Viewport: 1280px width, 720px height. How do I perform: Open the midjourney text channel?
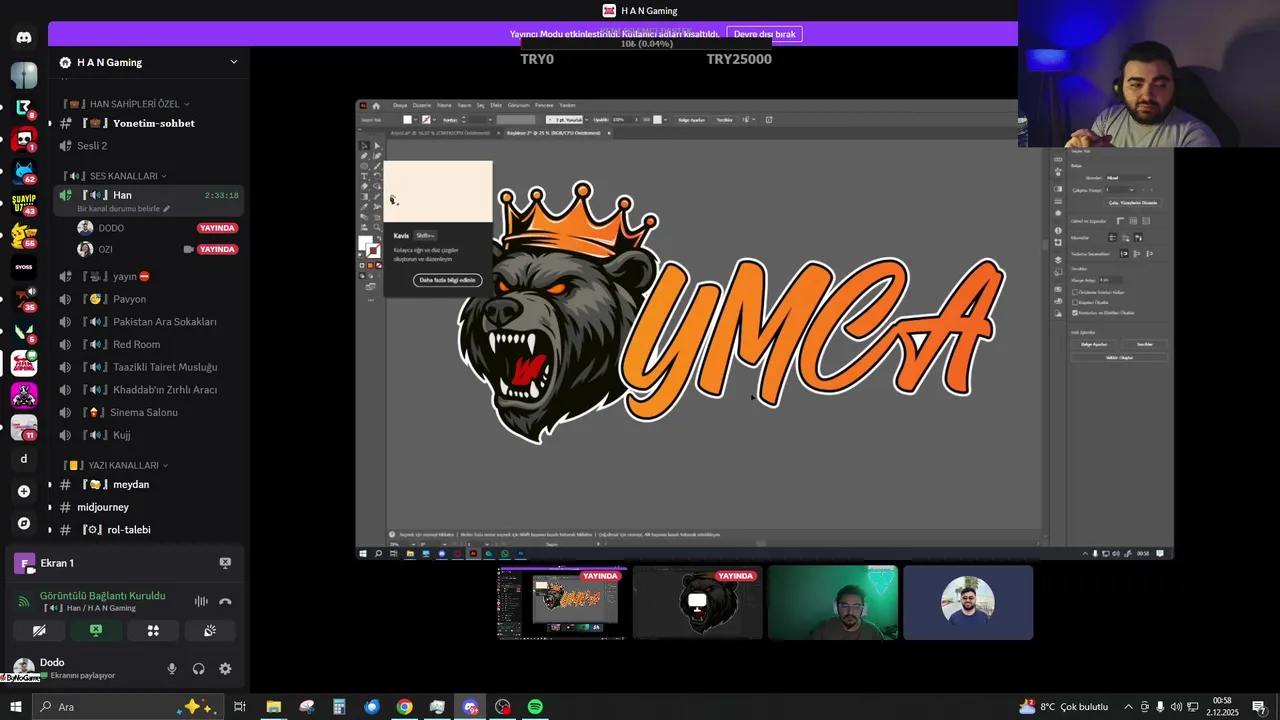tap(103, 507)
